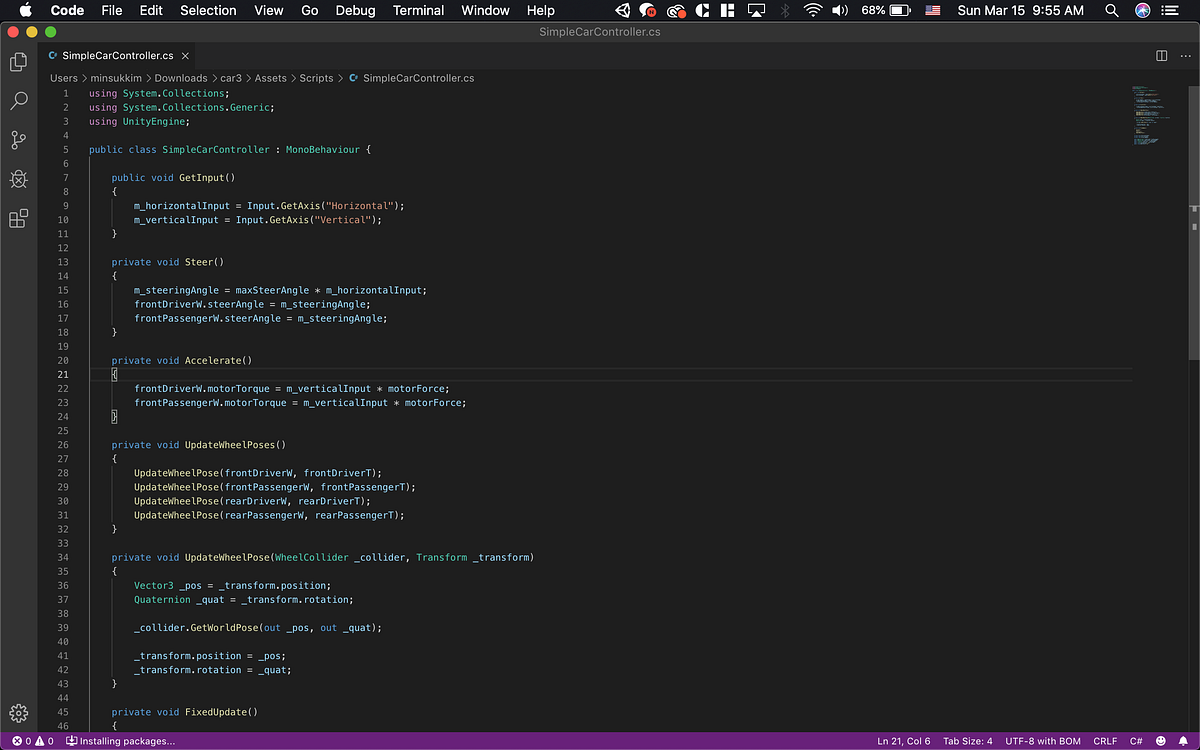Viewport: 1200px width, 750px height.
Task: Open the Terminal menu
Action: point(418,11)
